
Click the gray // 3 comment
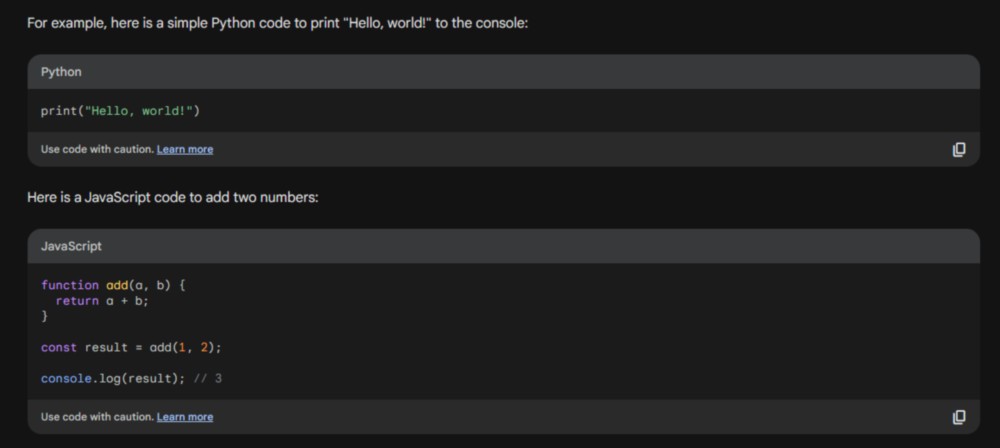208,378
